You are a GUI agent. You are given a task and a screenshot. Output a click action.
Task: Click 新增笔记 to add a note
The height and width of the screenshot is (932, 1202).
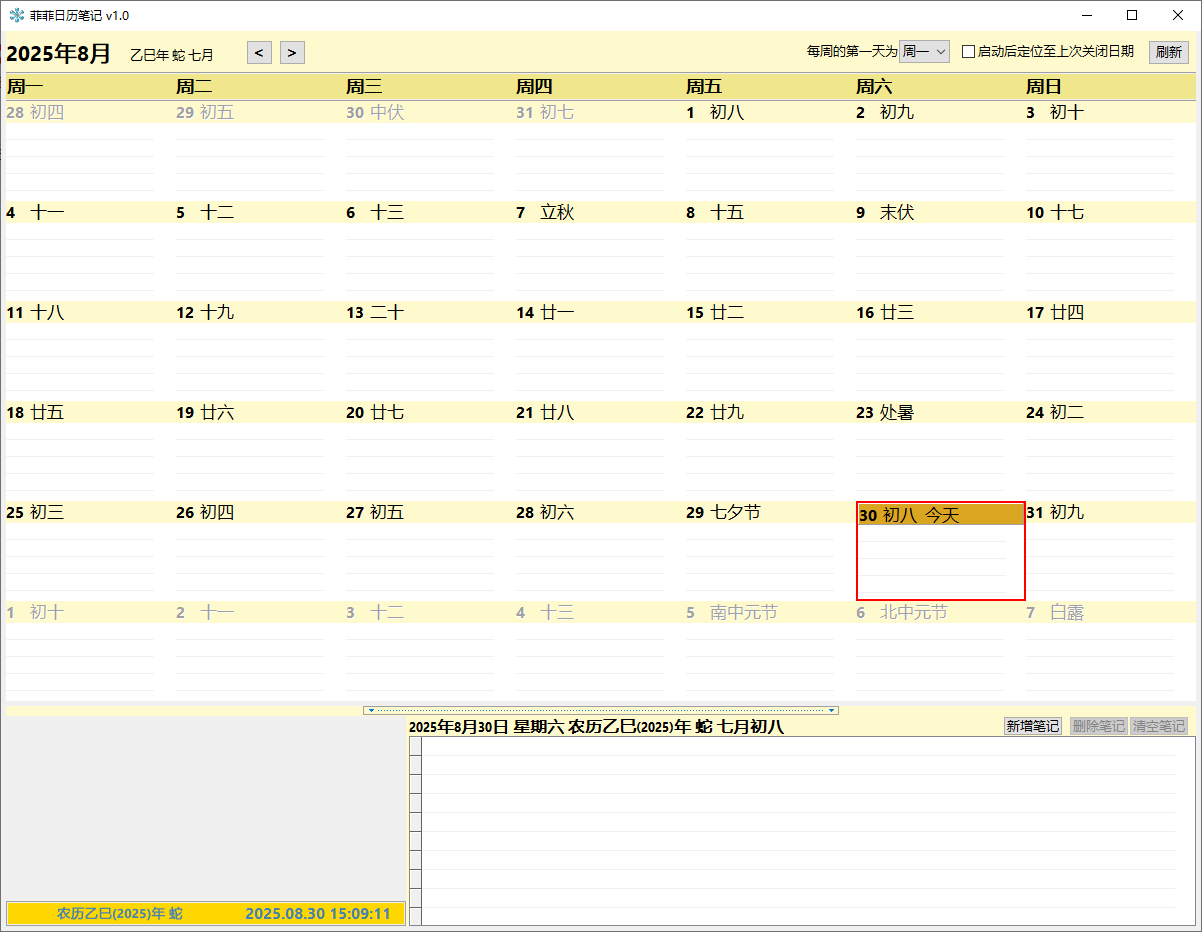click(1033, 726)
